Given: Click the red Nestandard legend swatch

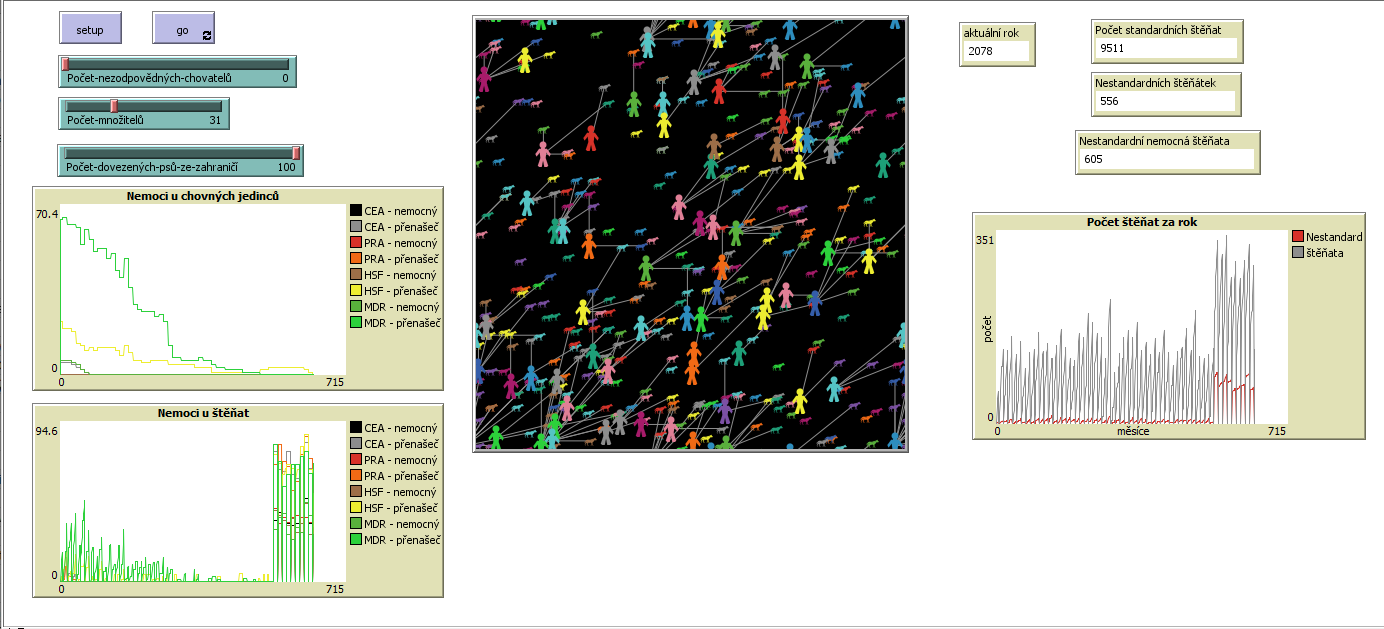Looking at the screenshot, I should pyautogui.click(x=1298, y=237).
